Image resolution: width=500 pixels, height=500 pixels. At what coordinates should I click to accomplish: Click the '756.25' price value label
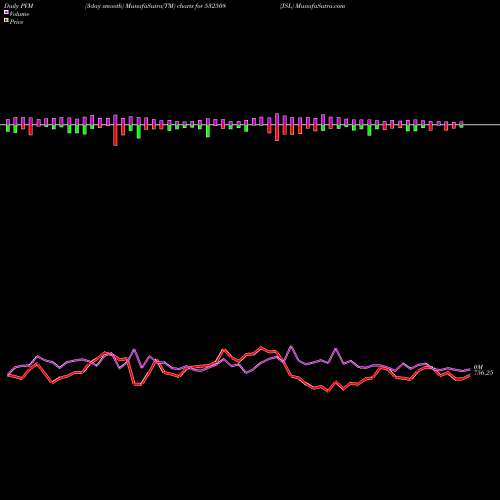pyautogui.click(x=483, y=373)
